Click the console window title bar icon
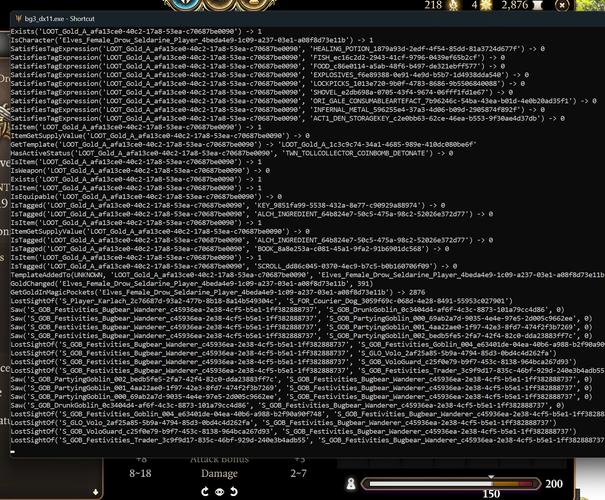Image resolution: width=605 pixels, height=500 pixels. (x=18, y=19)
